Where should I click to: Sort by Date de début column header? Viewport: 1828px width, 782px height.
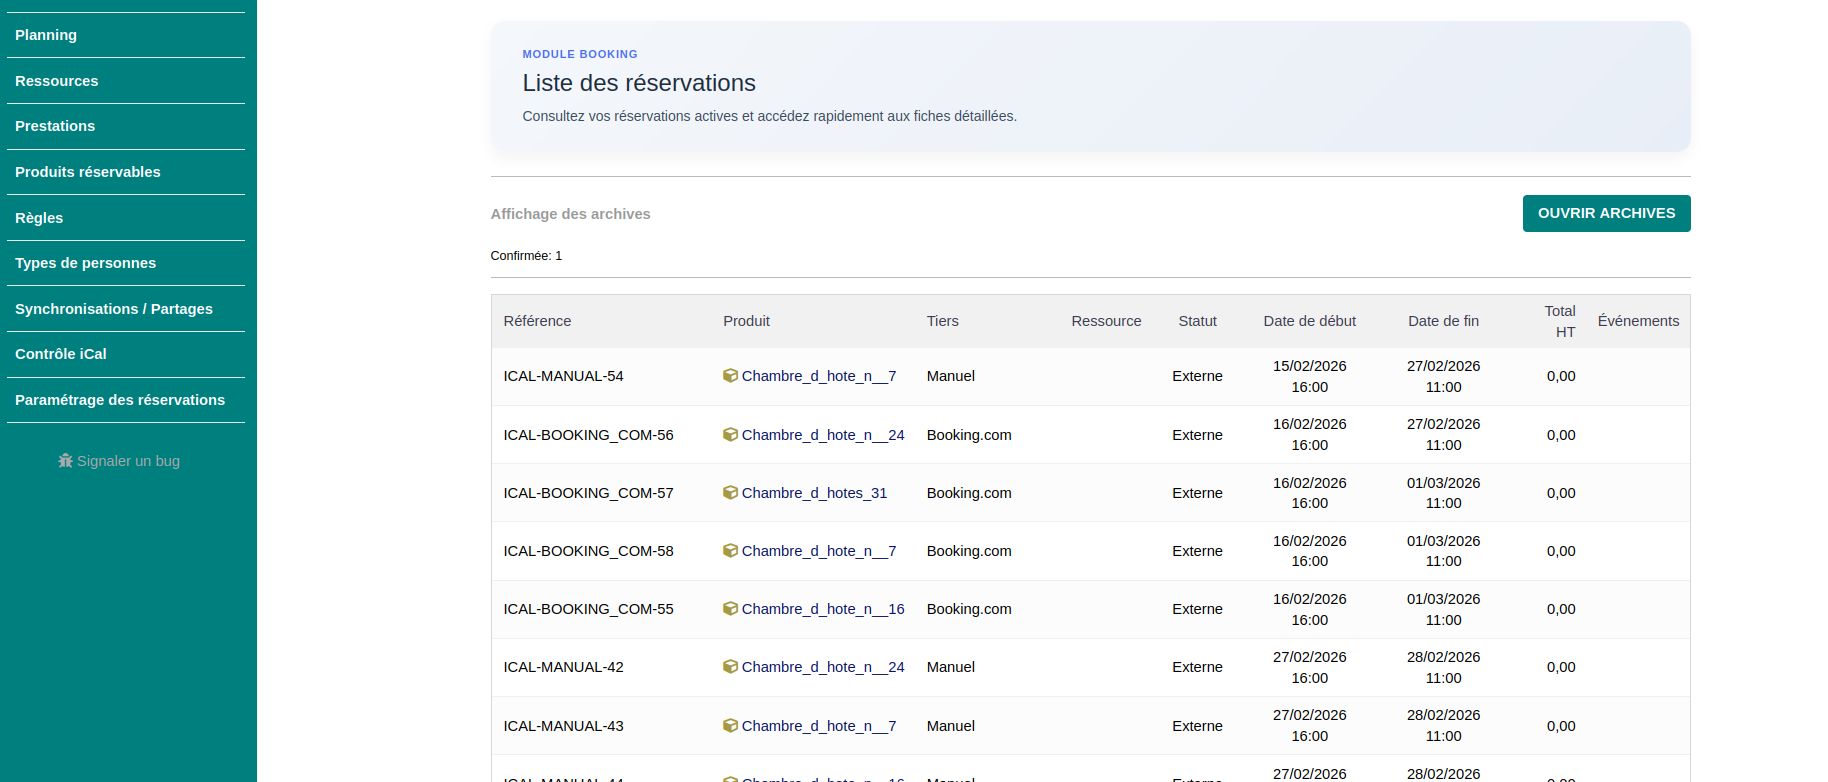(1309, 321)
